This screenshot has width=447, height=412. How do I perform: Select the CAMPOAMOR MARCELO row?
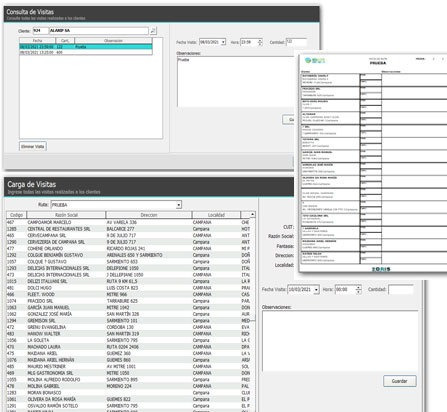128,222
